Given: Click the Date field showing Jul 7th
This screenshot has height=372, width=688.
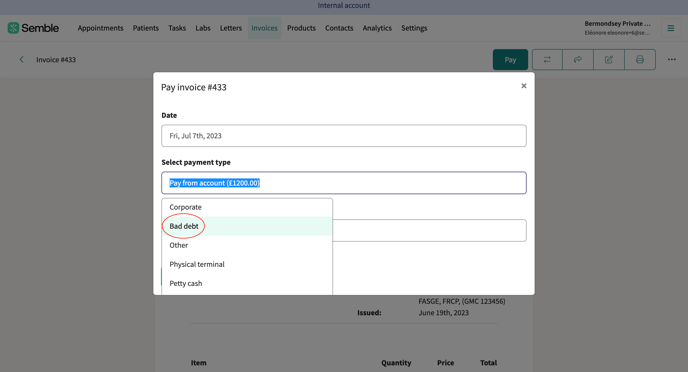Looking at the screenshot, I should [x=344, y=136].
